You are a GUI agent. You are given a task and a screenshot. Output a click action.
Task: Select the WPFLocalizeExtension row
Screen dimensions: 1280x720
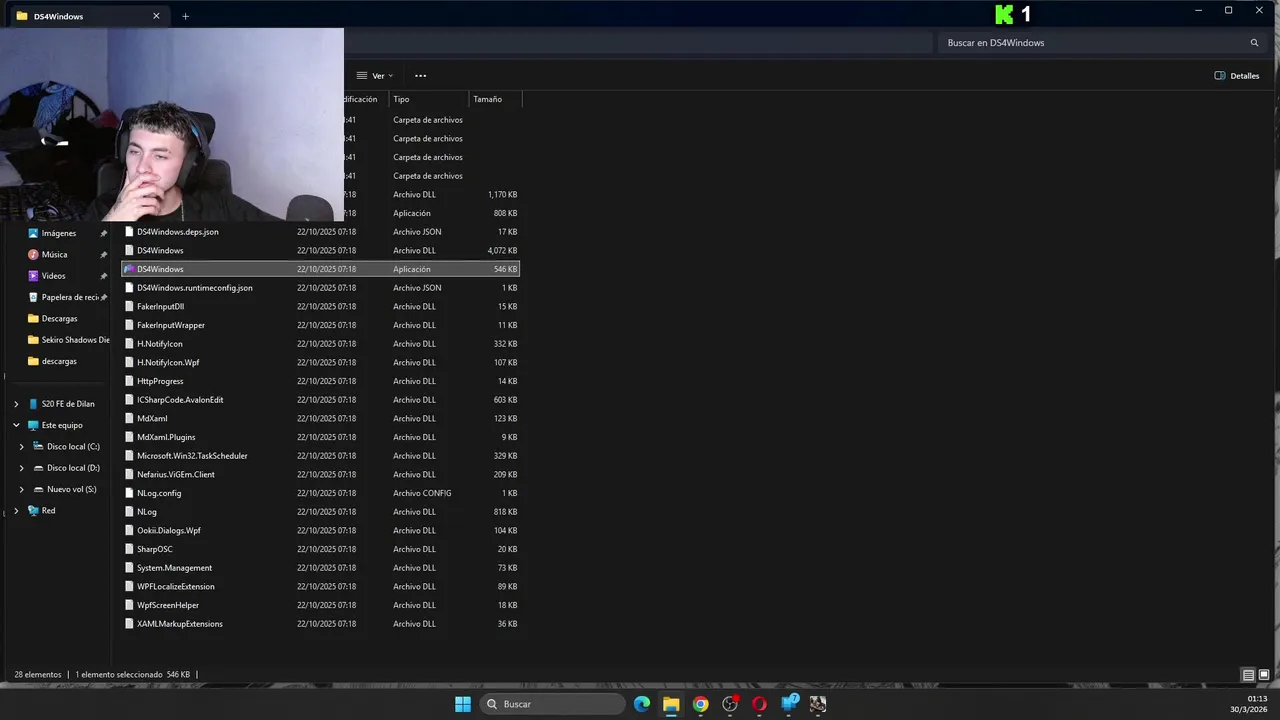click(320, 586)
